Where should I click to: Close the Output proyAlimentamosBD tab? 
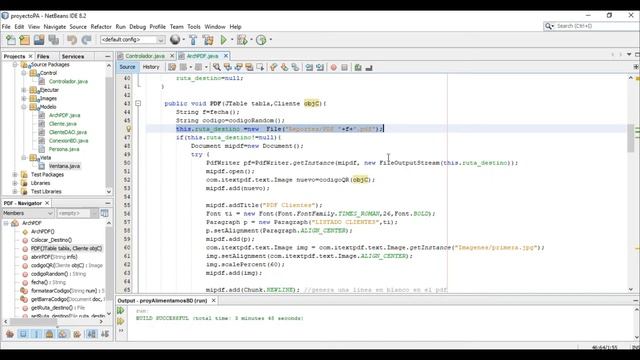(x=213, y=300)
